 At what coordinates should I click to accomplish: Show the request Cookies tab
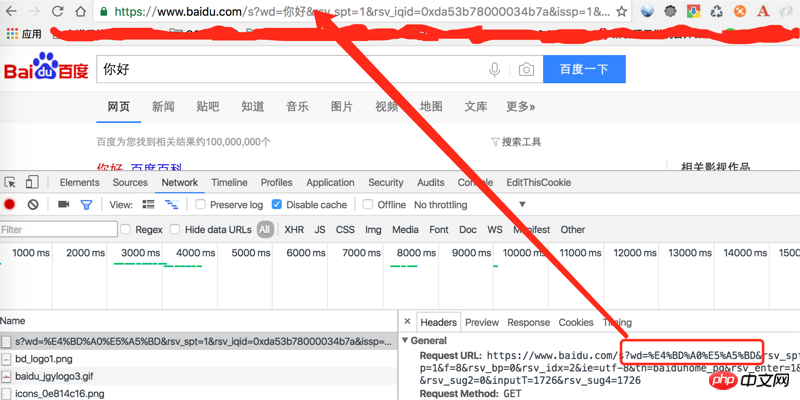click(576, 322)
